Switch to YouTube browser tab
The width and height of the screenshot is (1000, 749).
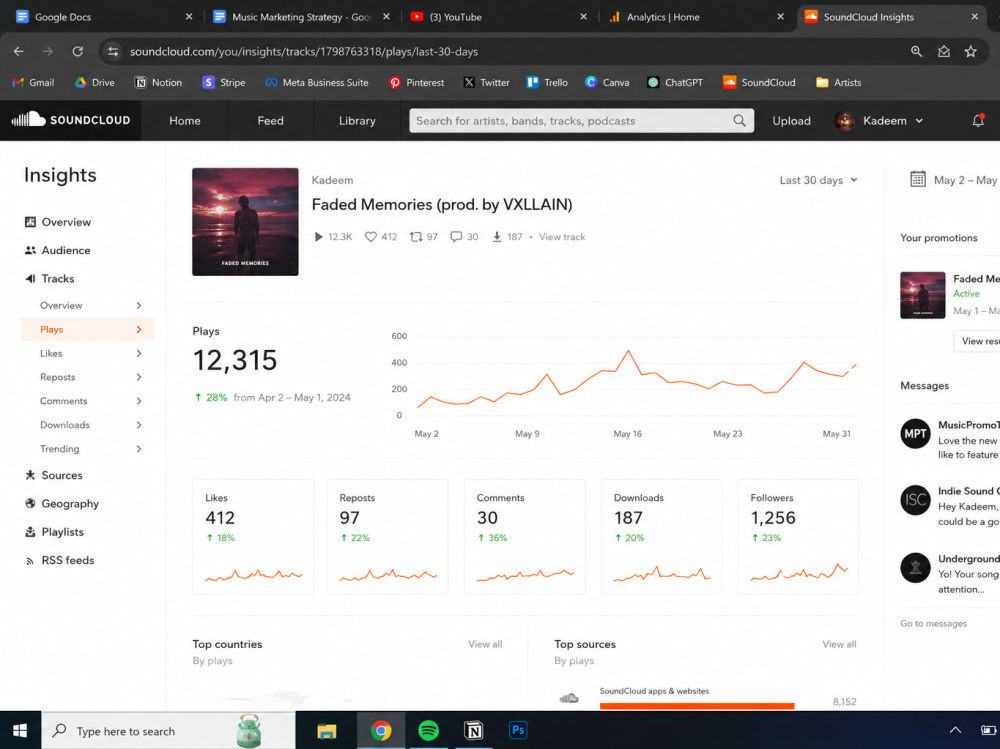pyautogui.click(x=497, y=17)
